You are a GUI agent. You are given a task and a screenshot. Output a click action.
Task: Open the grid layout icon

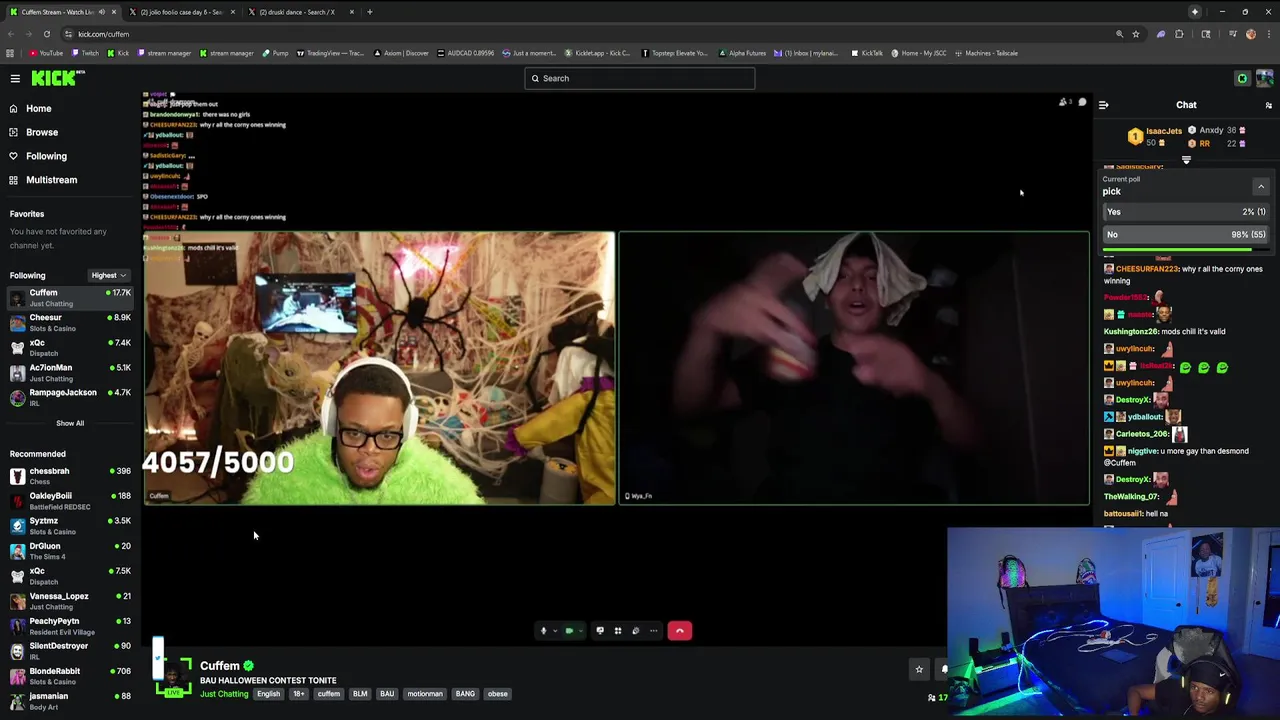(618, 631)
